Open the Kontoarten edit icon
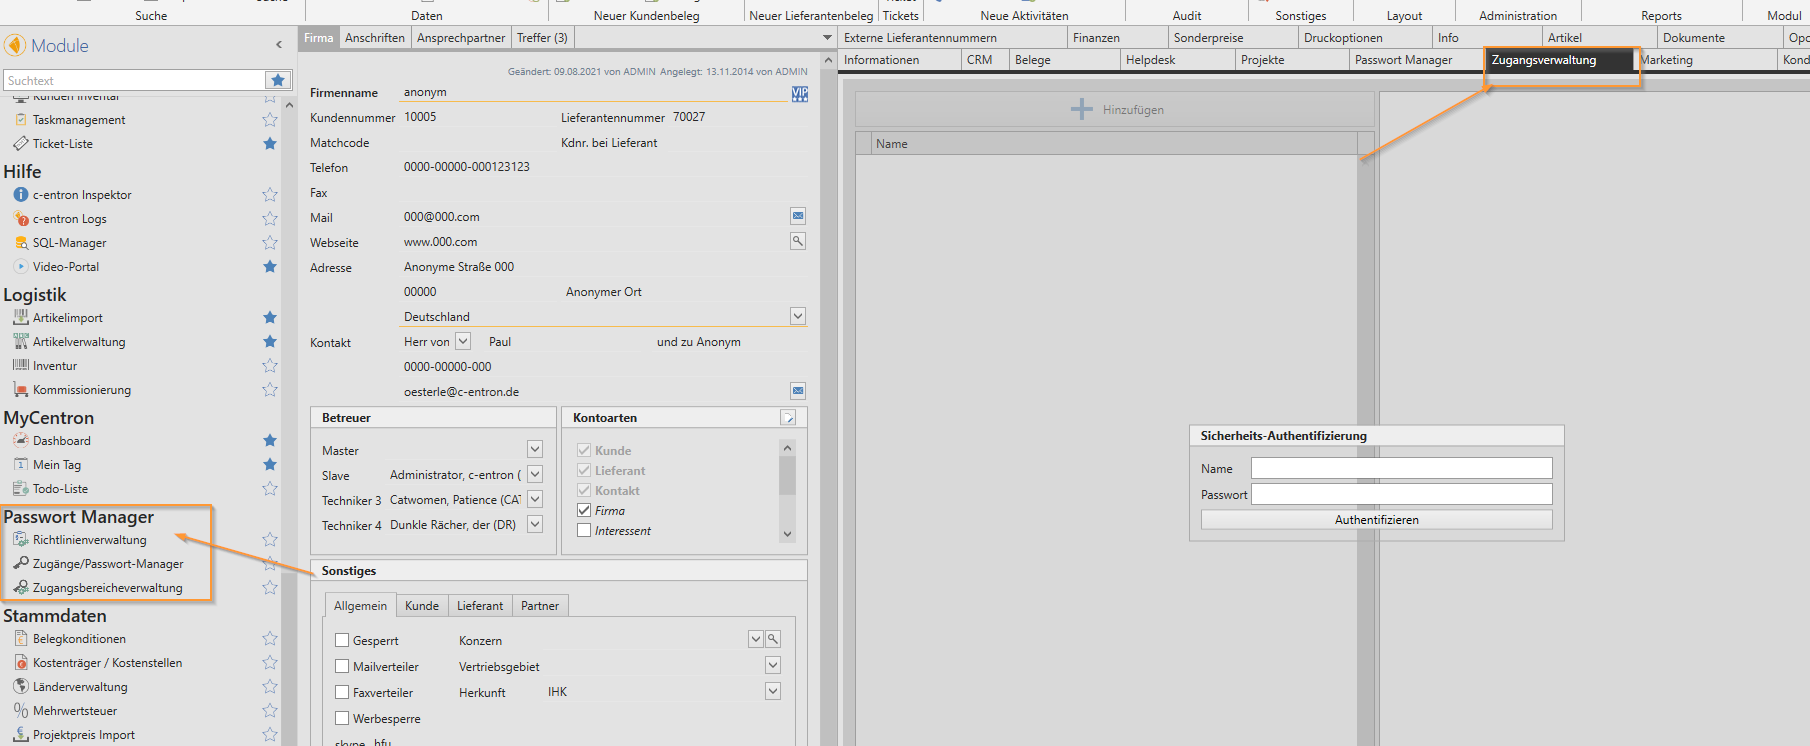This screenshot has height=746, width=1810. (x=788, y=417)
